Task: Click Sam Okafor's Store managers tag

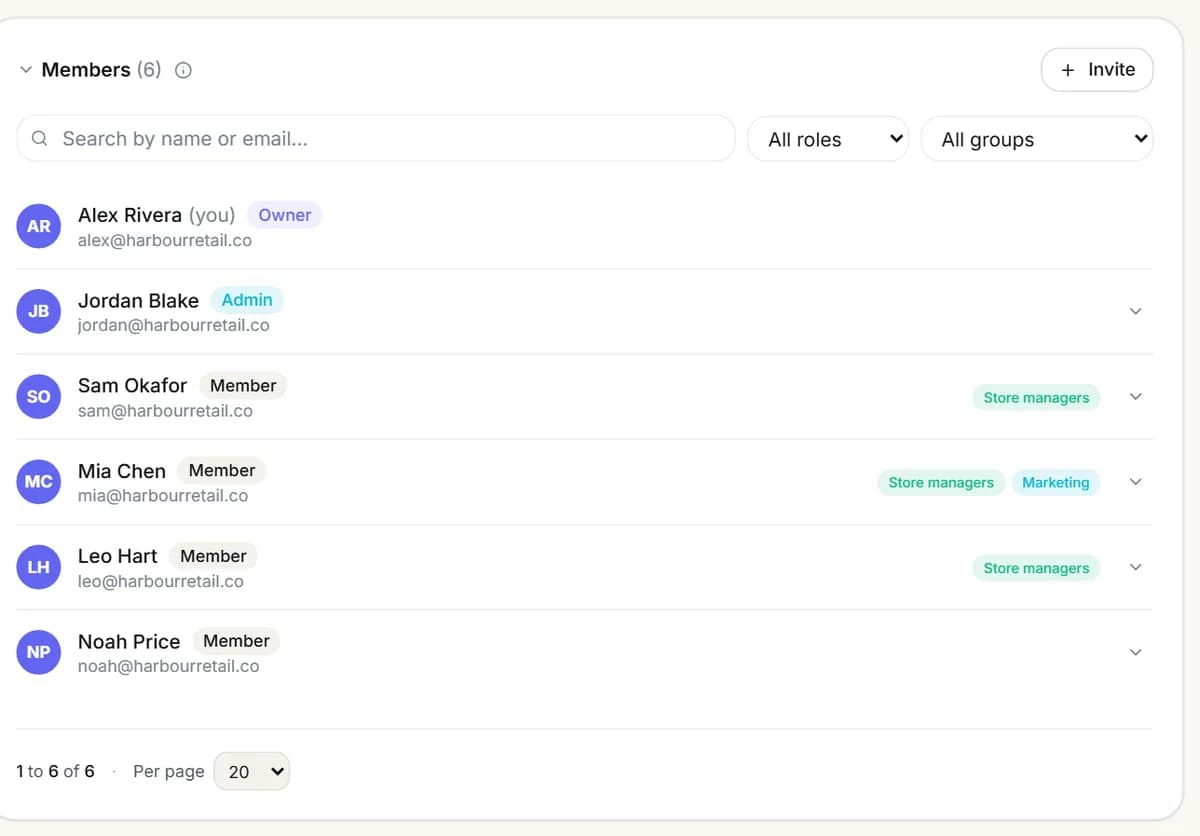Action: (1036, 397)
